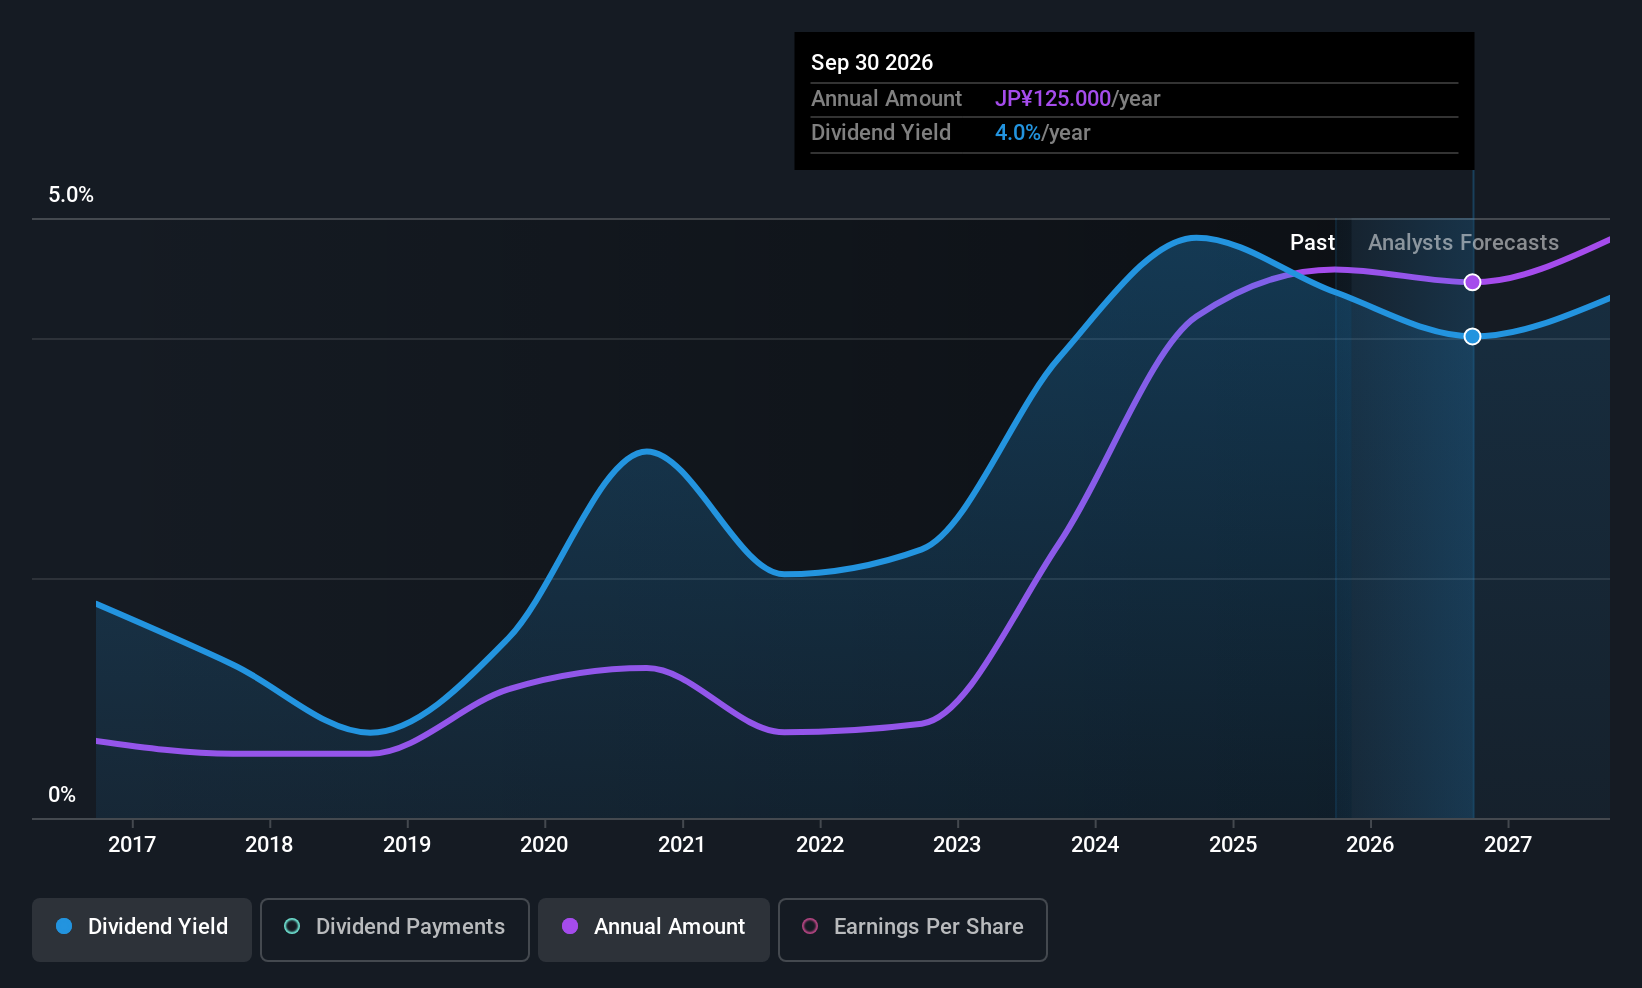Expand the Sep 30 2026 tooltip header
This screenshot has width=1642, height=988.
pyautogui.click(x=872, y=62)
